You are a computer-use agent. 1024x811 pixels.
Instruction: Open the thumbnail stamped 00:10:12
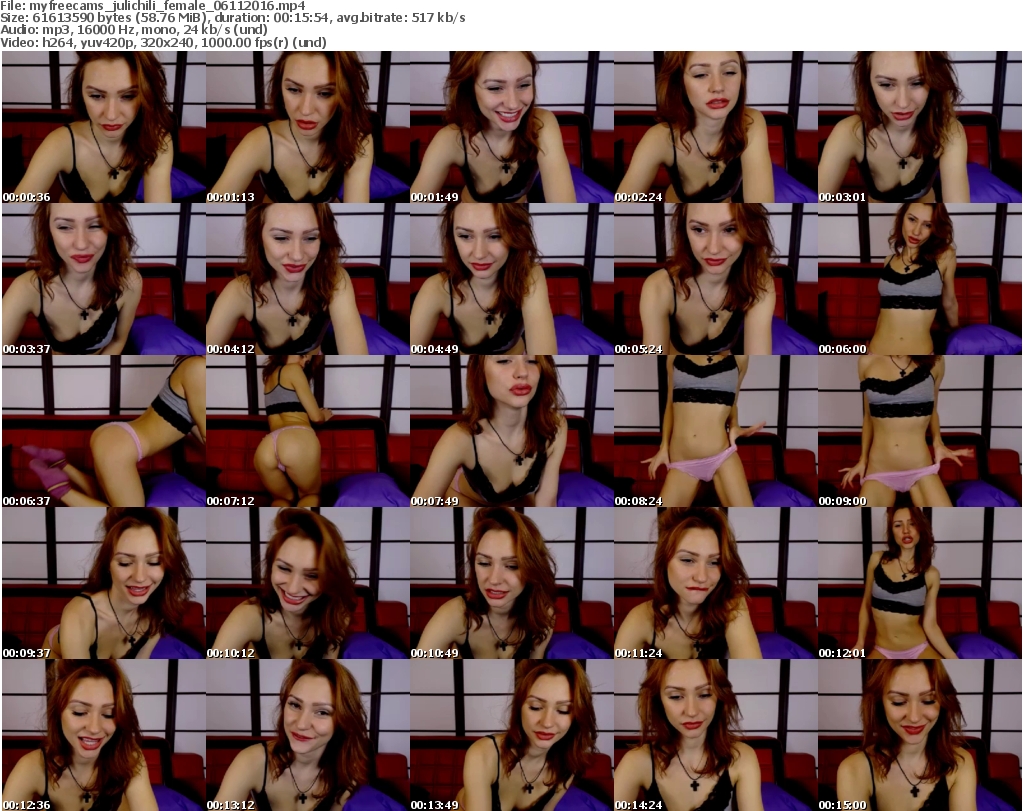pos(308,584)
